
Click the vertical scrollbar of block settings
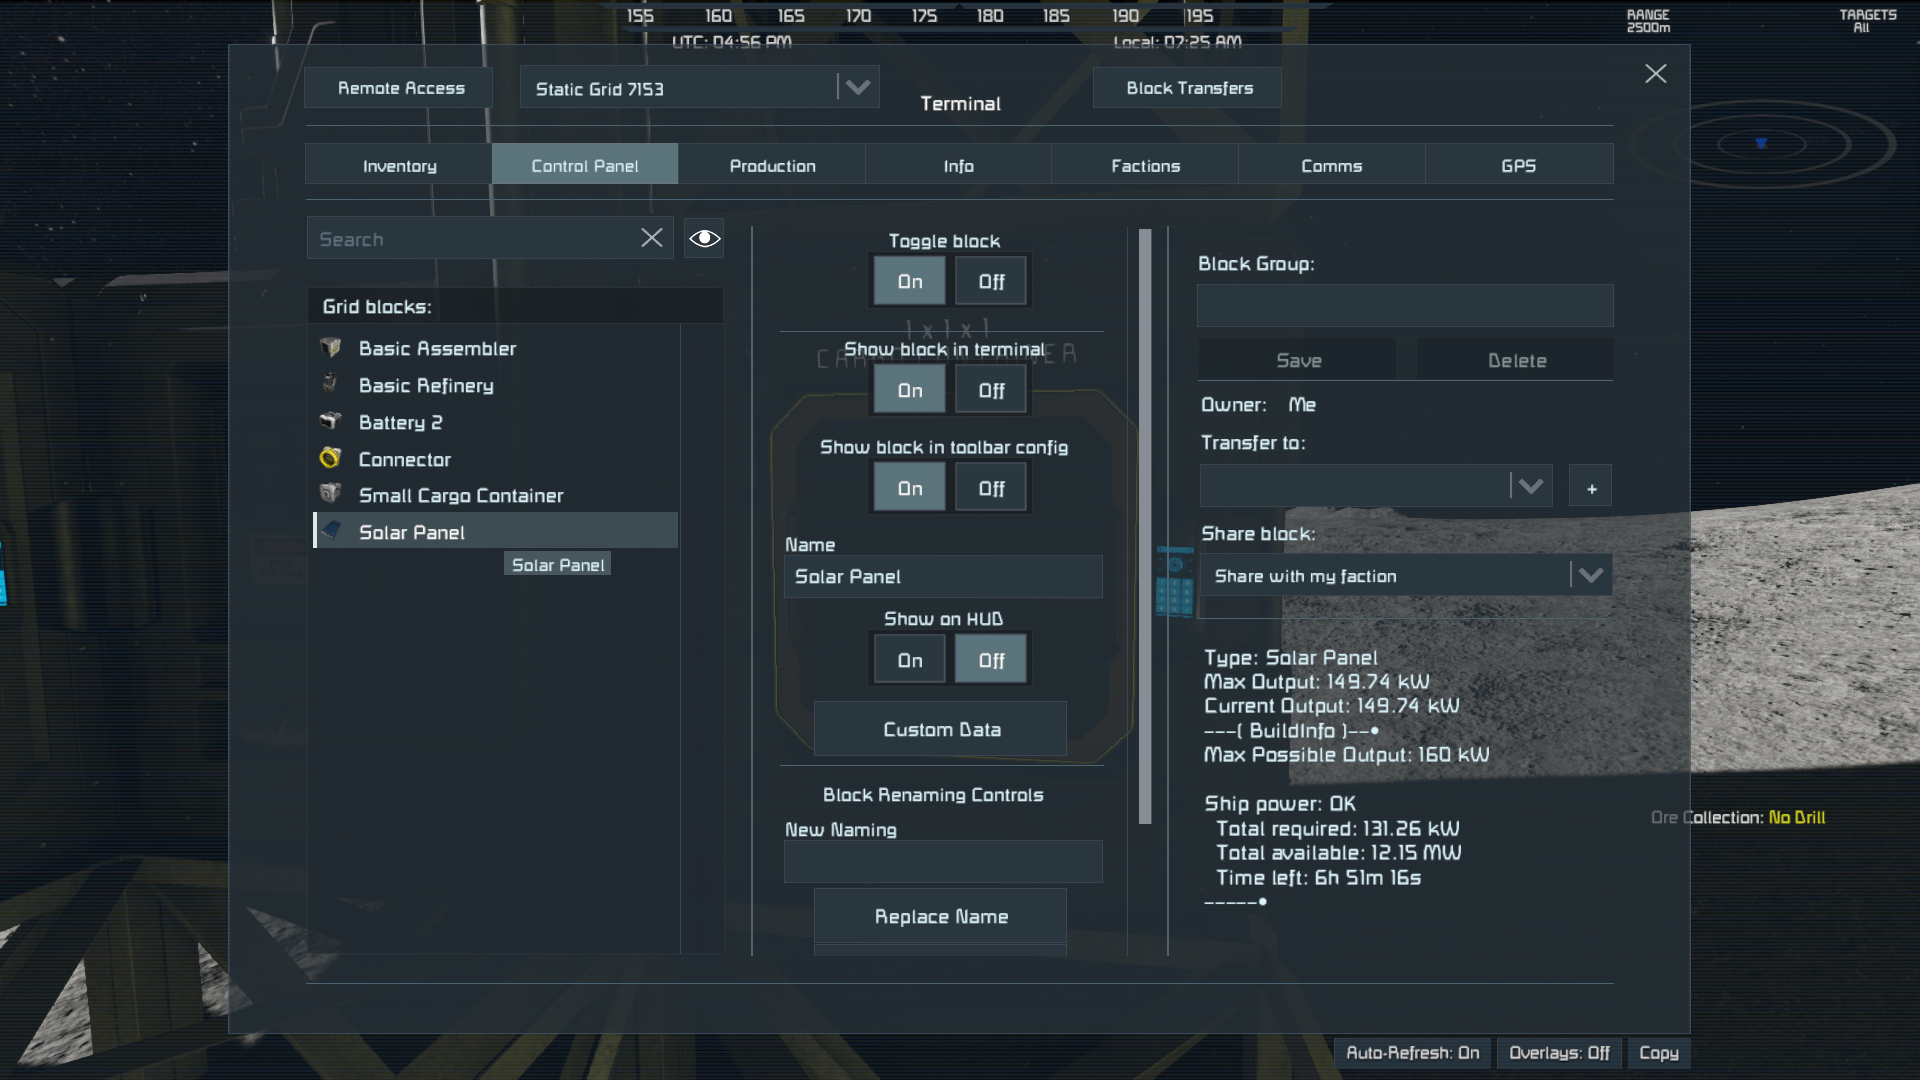1145,525
